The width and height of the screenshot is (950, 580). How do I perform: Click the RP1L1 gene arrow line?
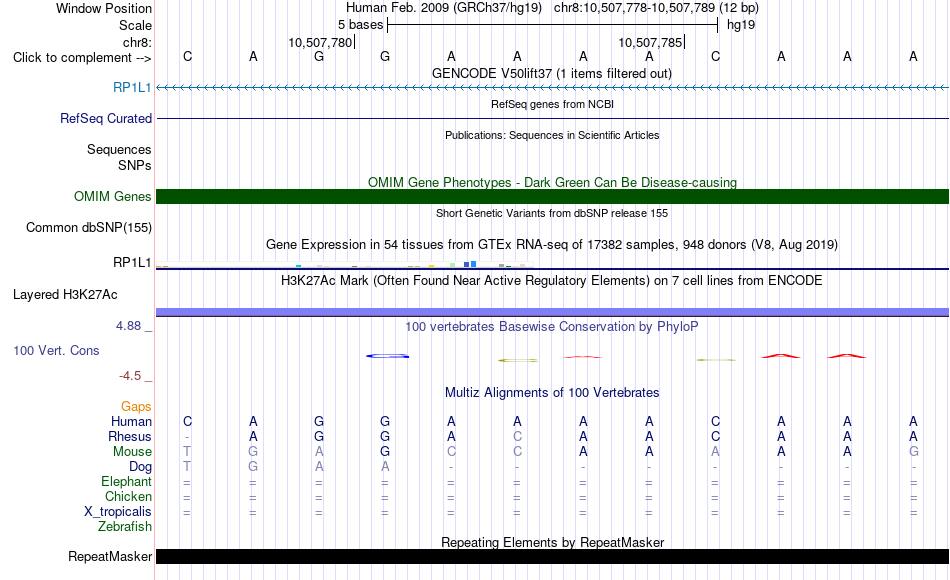(552, 88)
